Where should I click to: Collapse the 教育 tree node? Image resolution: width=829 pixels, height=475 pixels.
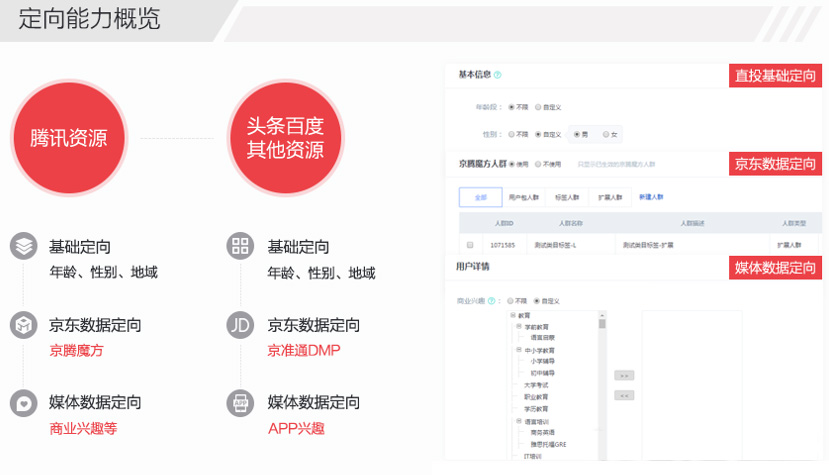[x=512, y=315]
